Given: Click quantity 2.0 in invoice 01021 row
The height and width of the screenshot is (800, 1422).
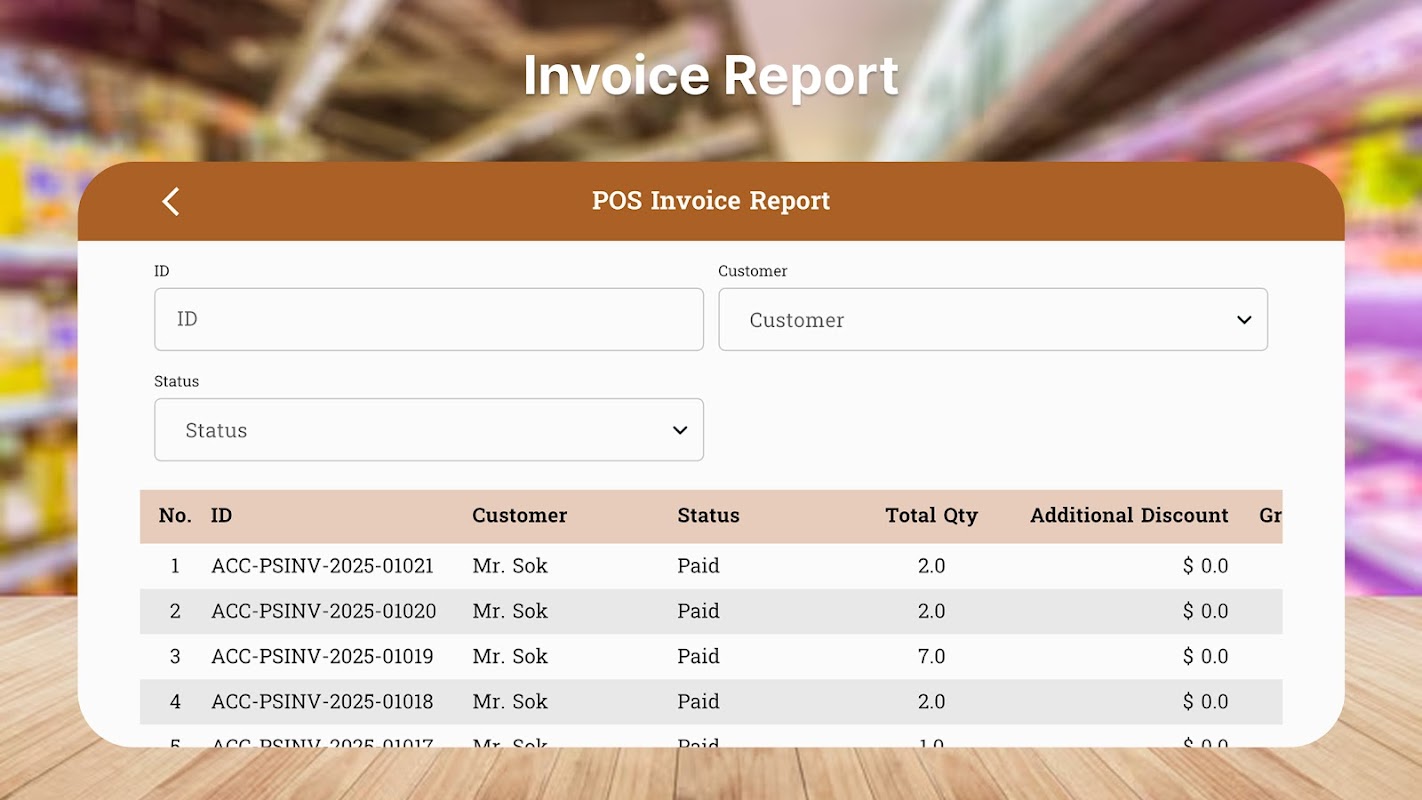Looking at the screenshot, I should pyautogui.click(x=931, y=566).
